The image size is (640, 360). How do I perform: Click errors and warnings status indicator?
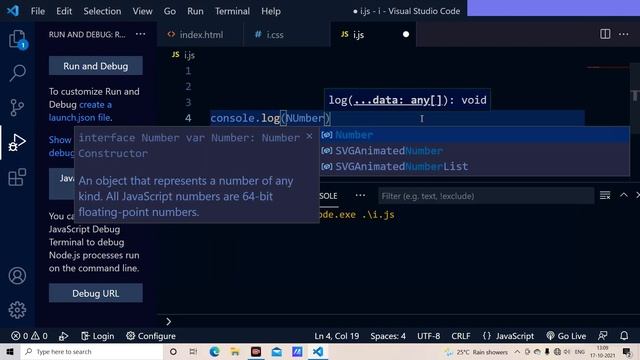point(29,336)
